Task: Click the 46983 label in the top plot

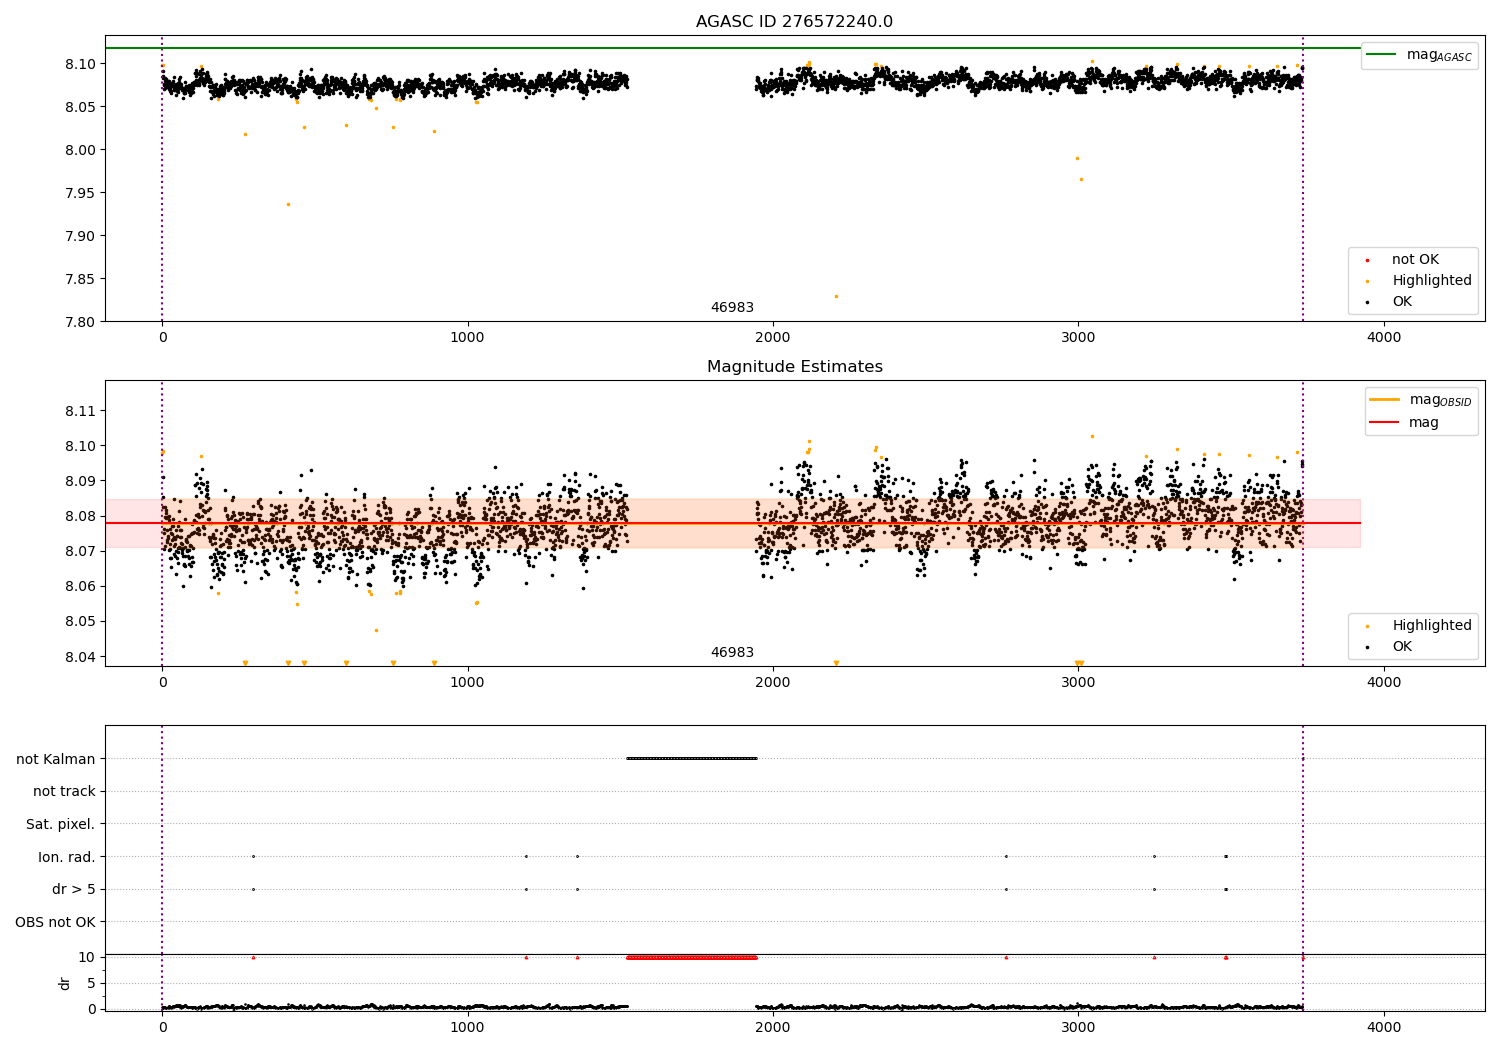Action: click(x=732, y=308)
